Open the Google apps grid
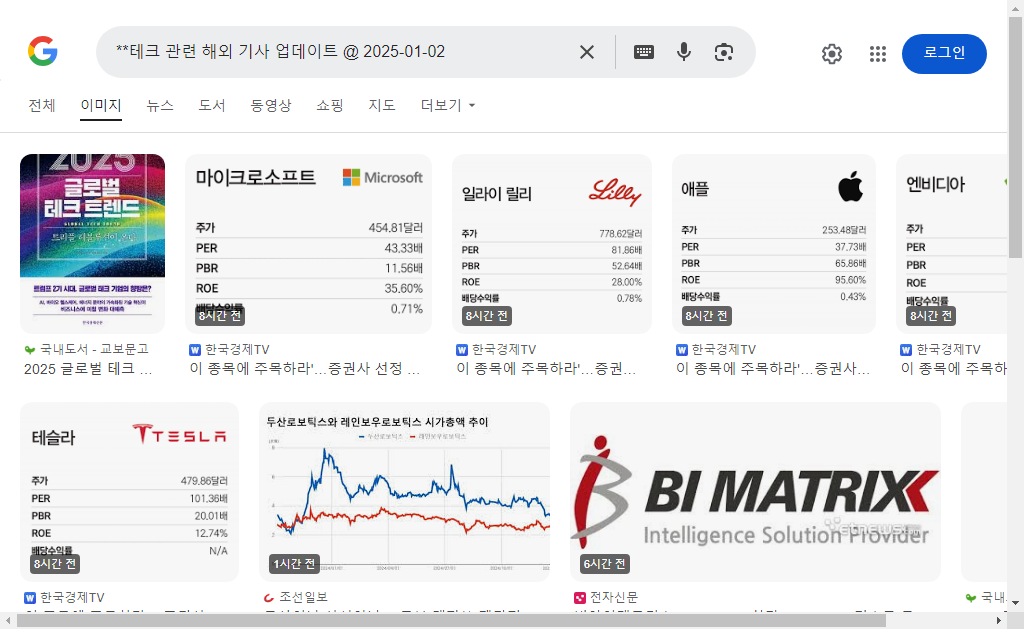 click(x=878, y=54)
